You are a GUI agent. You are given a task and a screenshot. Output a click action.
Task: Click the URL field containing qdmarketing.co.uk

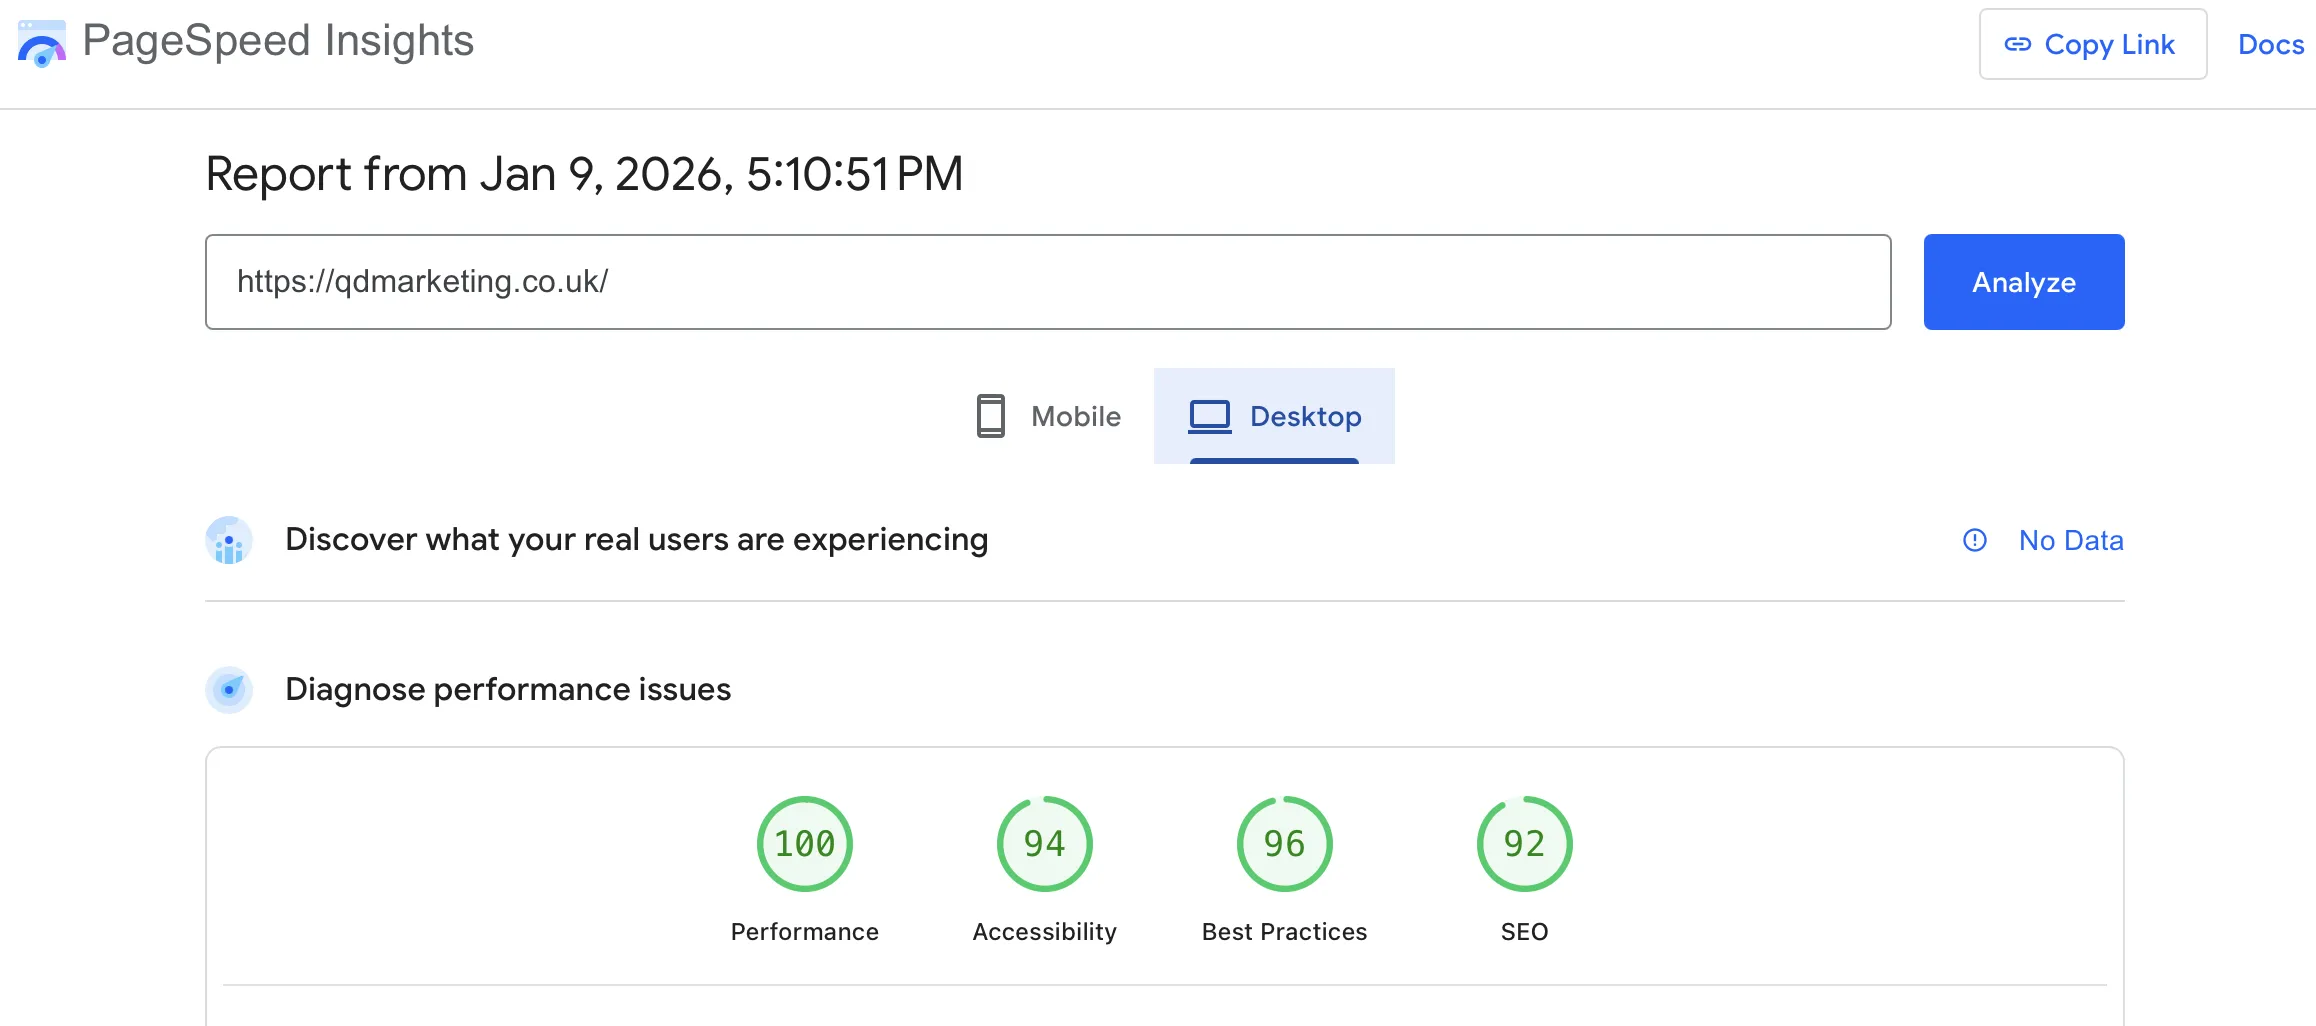pyautogui.click(x=1047, y=281)
